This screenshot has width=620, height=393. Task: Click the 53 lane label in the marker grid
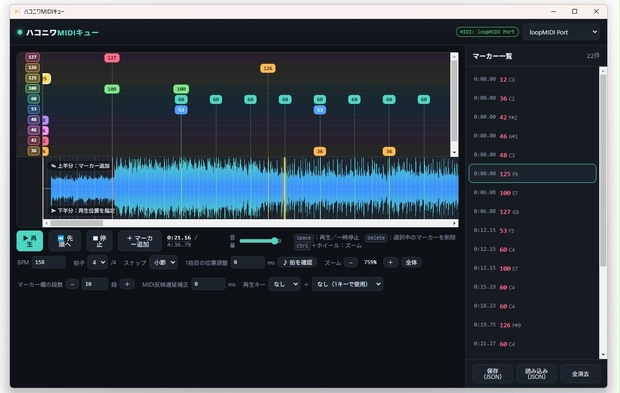(x=33, y=109)
